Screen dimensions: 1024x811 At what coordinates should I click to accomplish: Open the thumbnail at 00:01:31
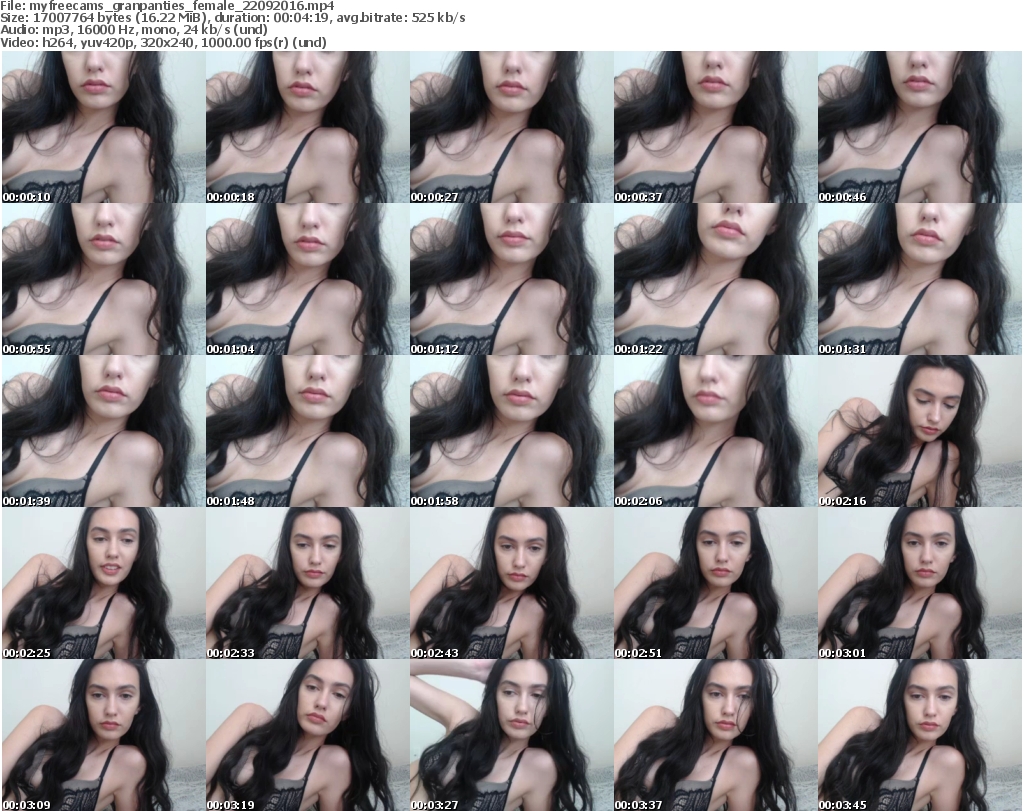(920, 279)
